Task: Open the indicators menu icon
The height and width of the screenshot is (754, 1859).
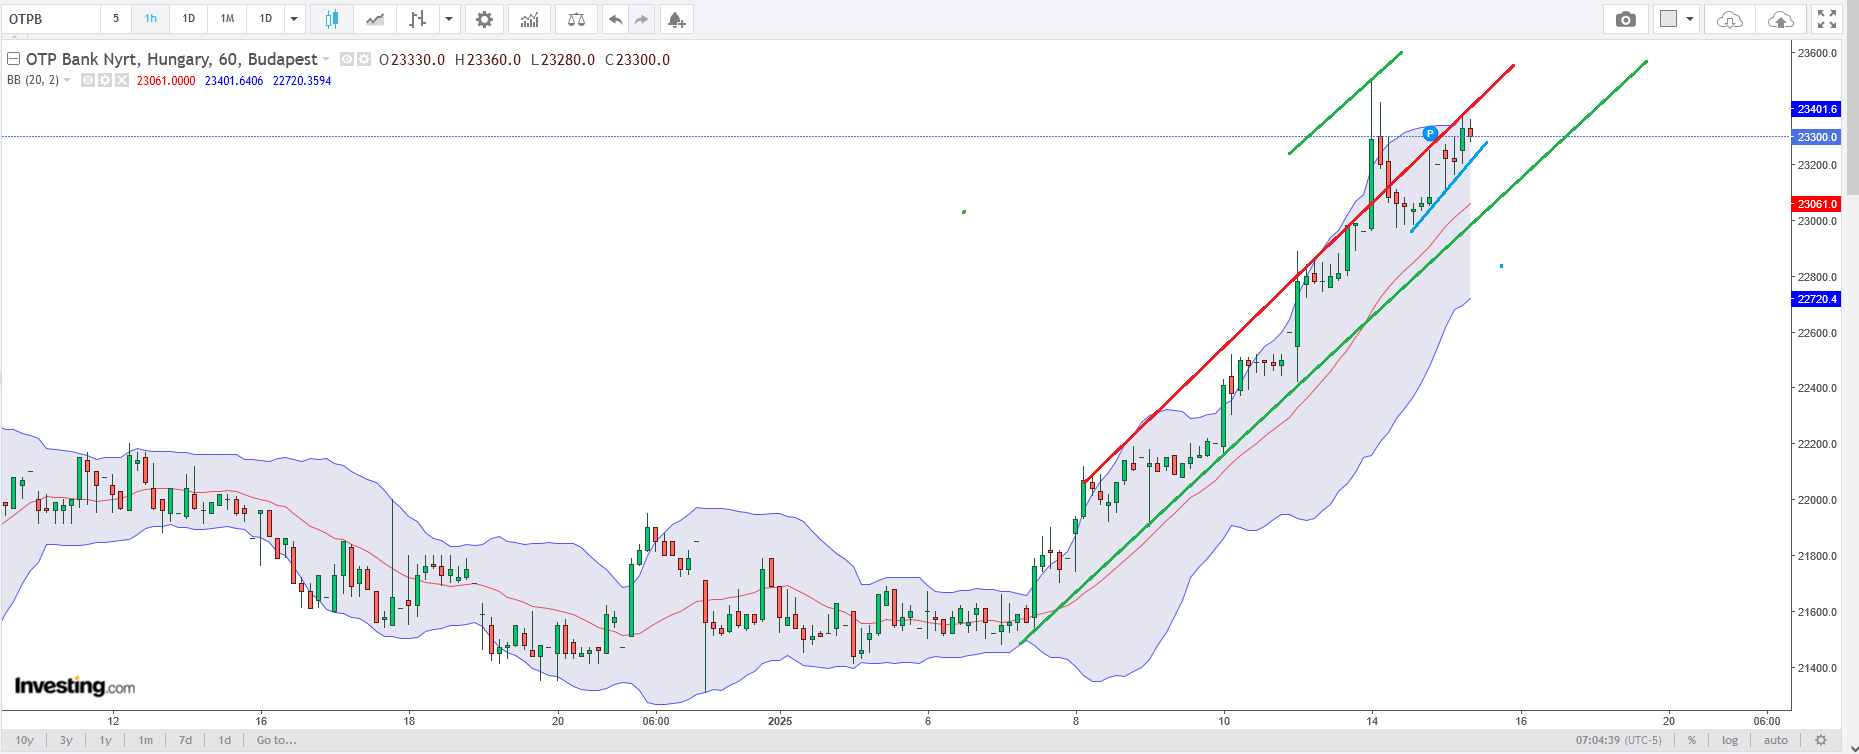Action: pyautogui.click(x=529, y=19)
